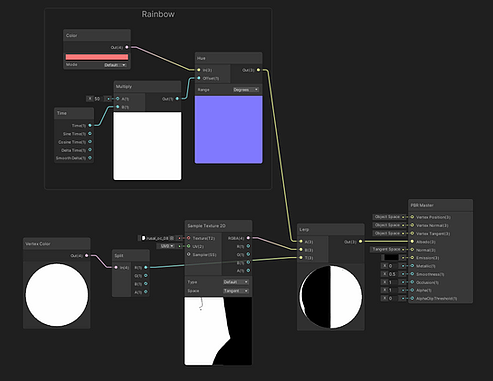Open the Object Space dropdown for Vertex Tangent
Screen dimensions: 493x381
387,233
